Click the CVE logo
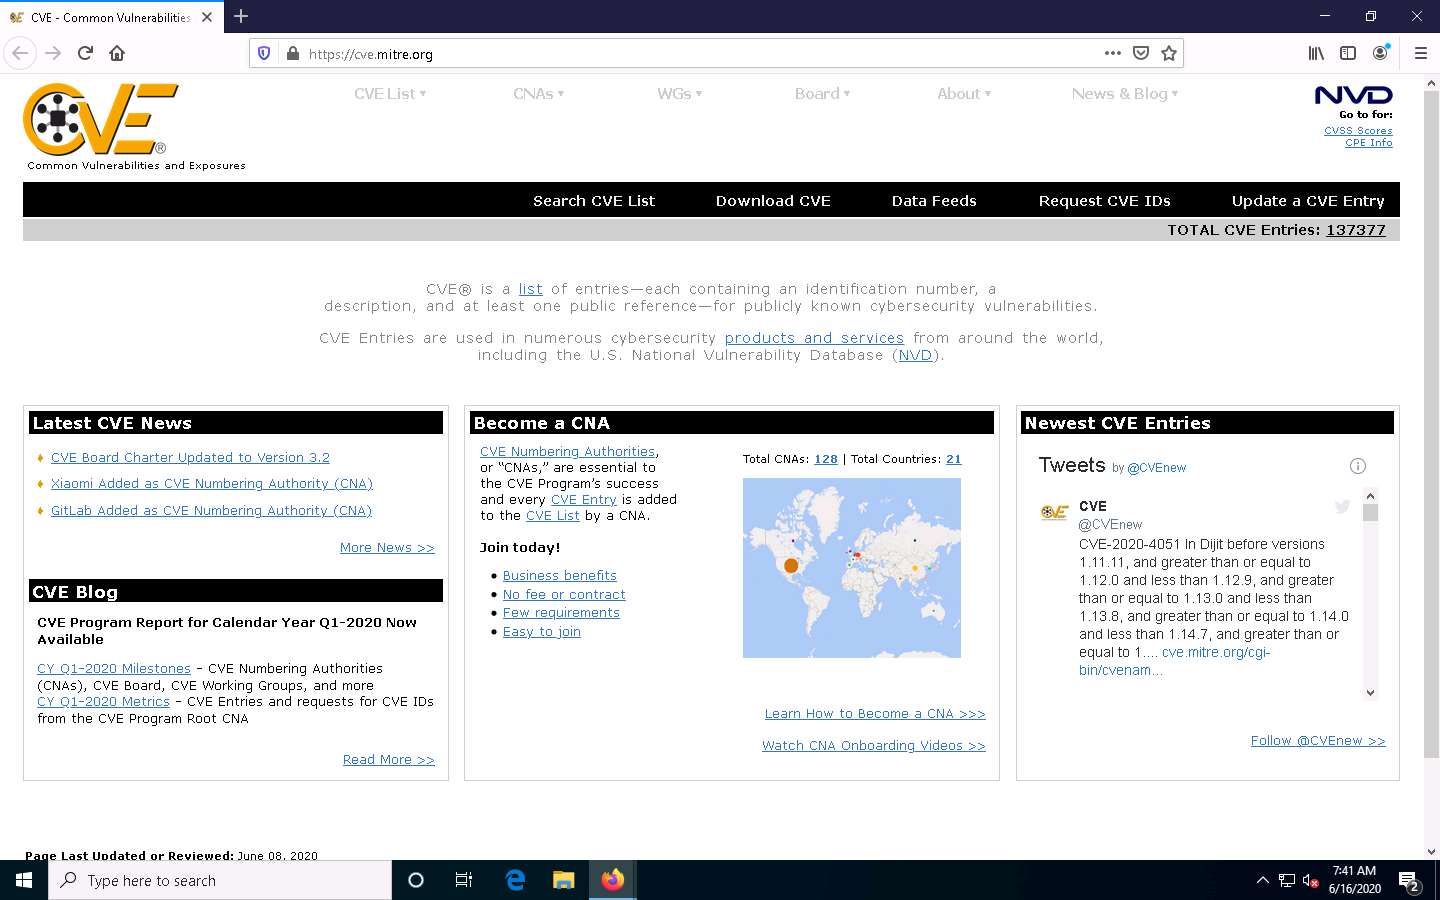The width and height of the screenshot is (1440, 900). [x=101, y=119]
